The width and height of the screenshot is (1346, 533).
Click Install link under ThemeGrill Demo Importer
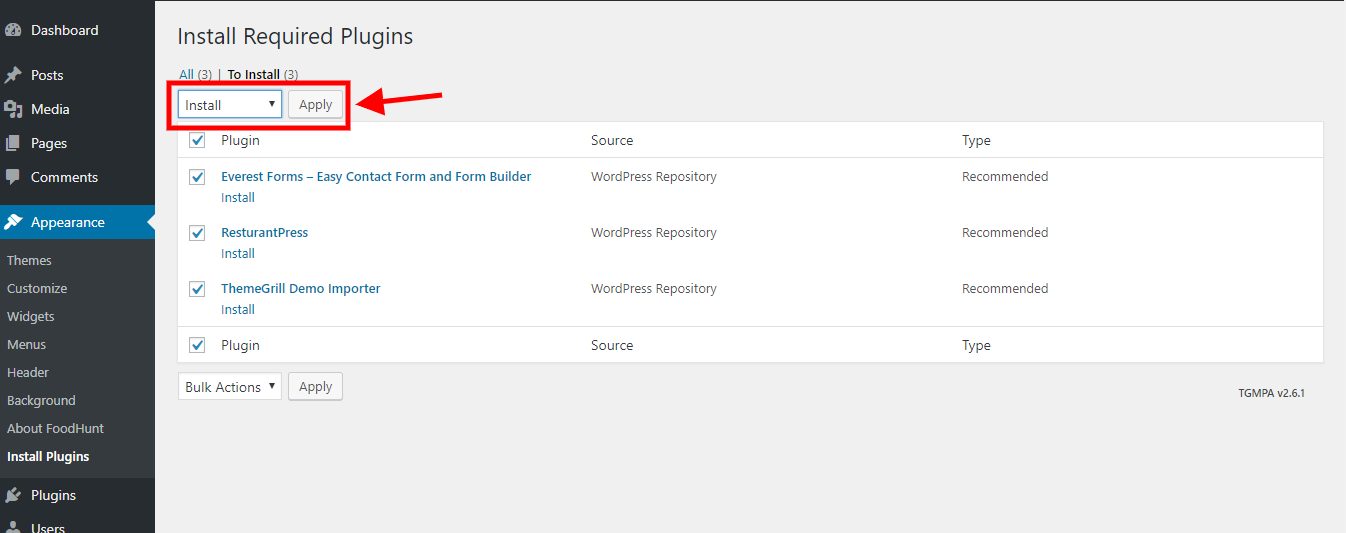click(238, 310)
